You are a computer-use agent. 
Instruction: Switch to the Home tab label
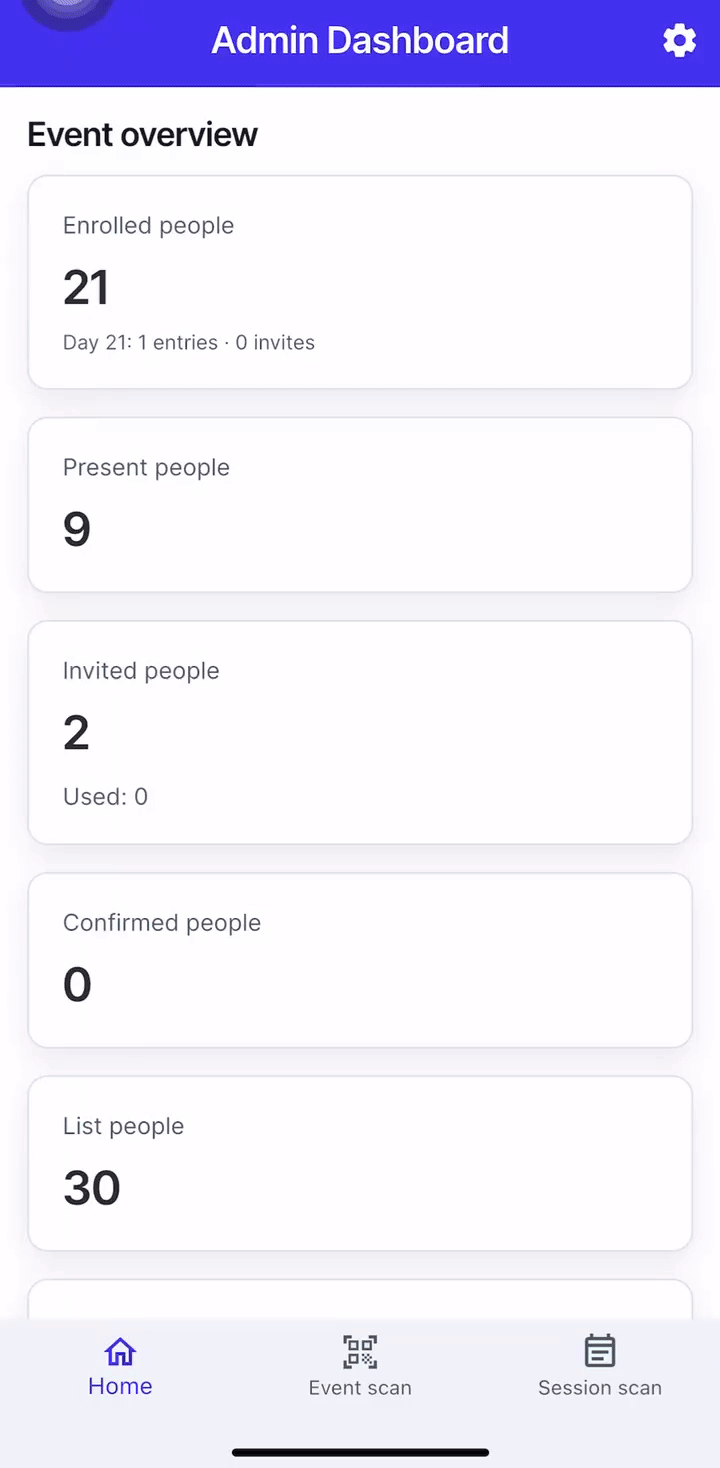point(120,1386)
